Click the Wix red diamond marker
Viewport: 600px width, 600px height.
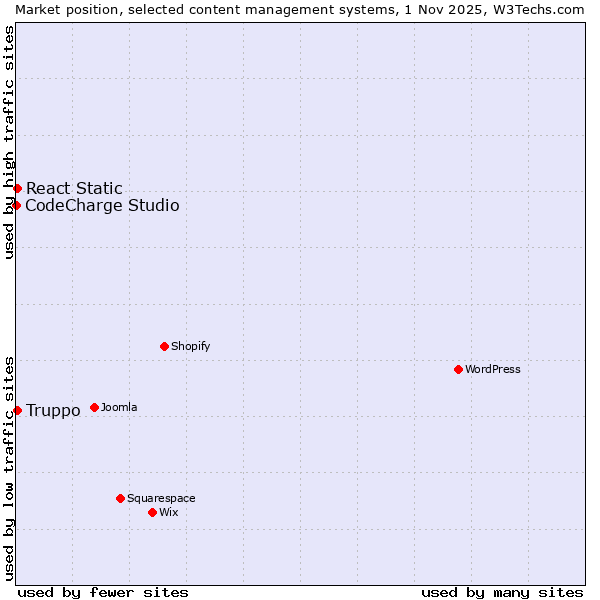(x=152, y=512)
